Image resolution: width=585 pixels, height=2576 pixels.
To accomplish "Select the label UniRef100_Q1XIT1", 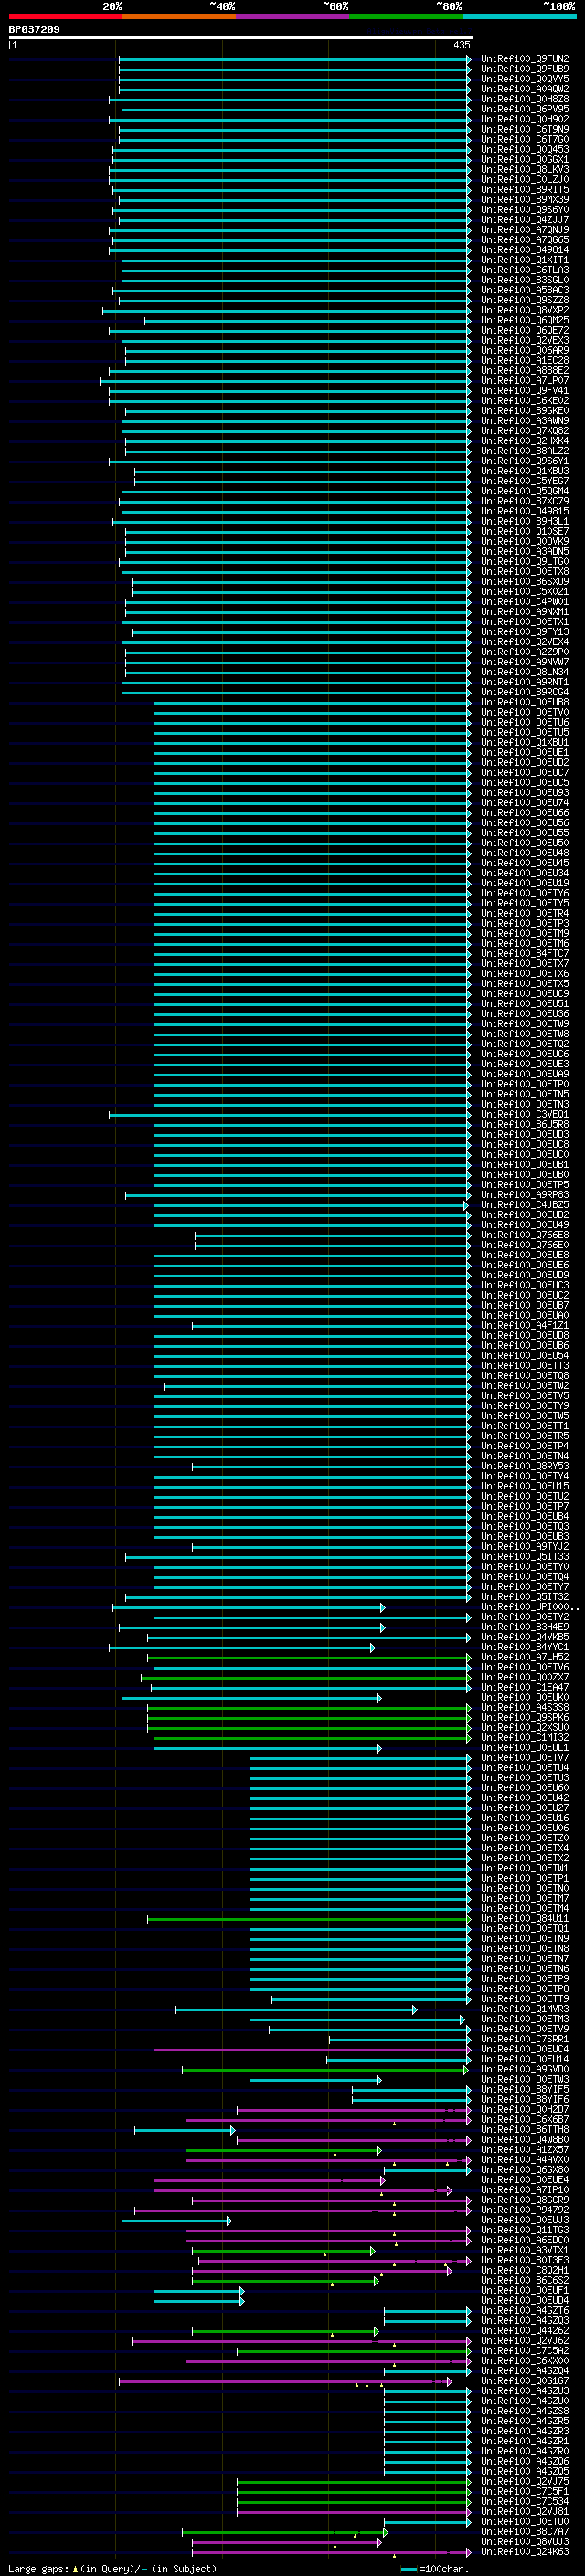I will [x=525, y=260].
